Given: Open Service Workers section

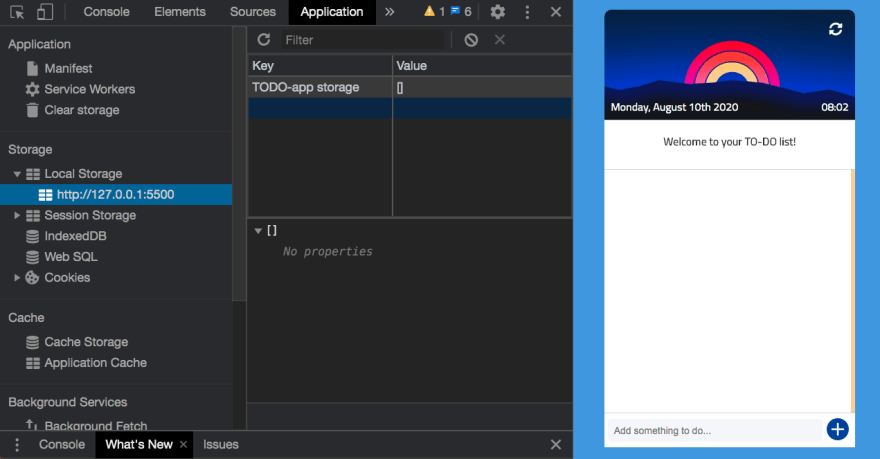Looking at the screenshot, I should click(89, 89).
